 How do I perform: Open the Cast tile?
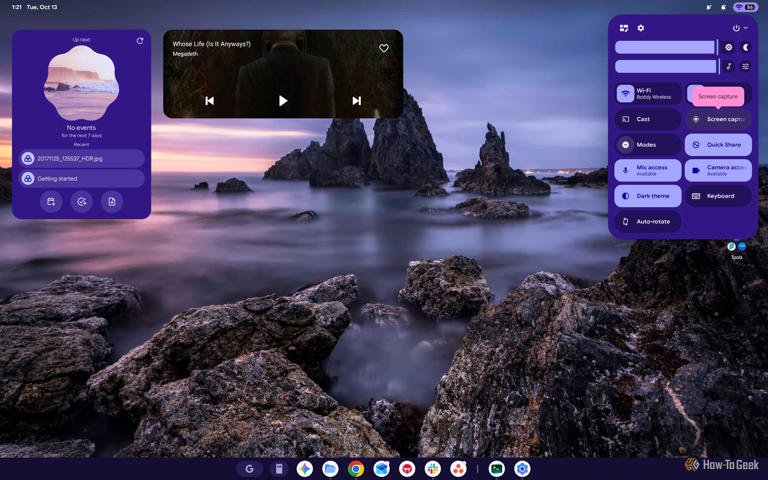[x=648, y=119]
